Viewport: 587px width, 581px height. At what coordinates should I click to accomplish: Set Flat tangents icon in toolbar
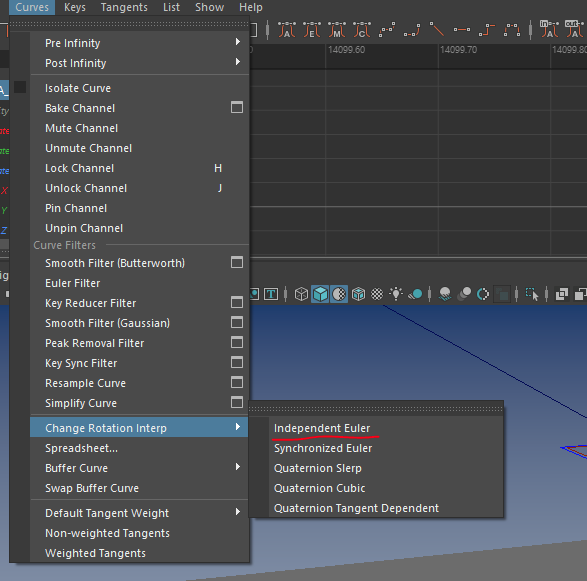point(462,29)
